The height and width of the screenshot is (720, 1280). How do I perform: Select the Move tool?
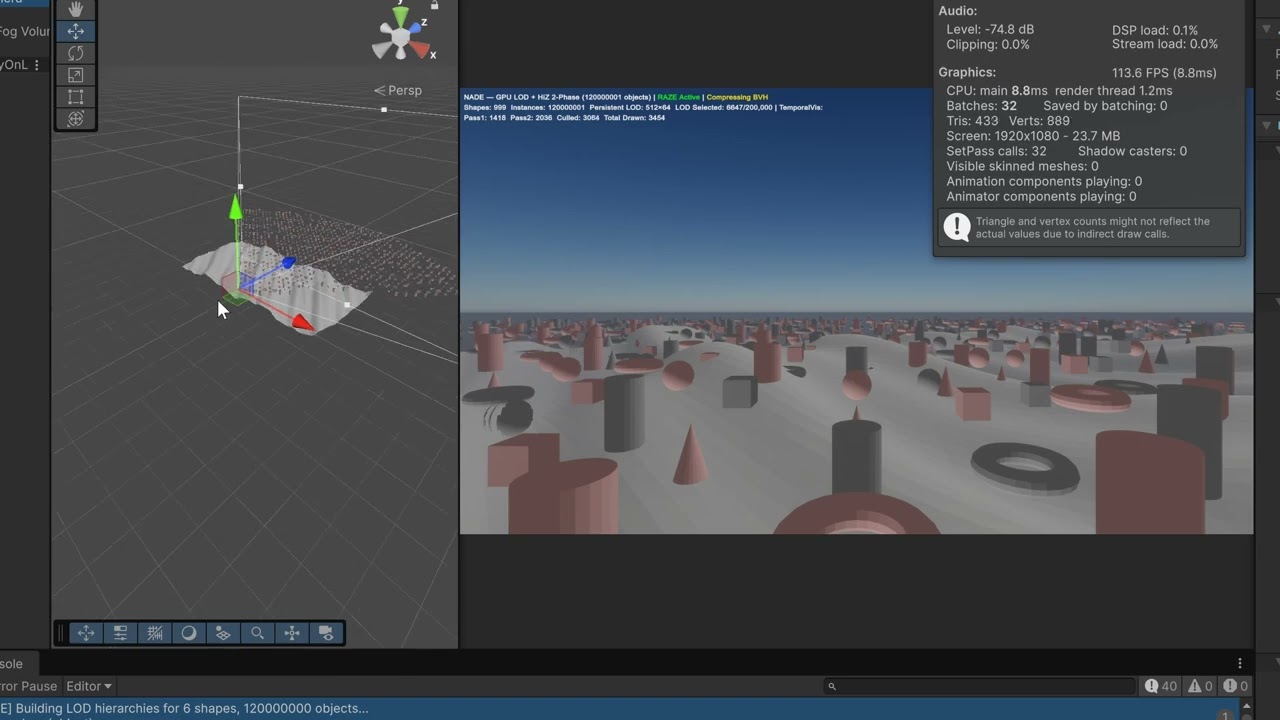coord(75,31)
